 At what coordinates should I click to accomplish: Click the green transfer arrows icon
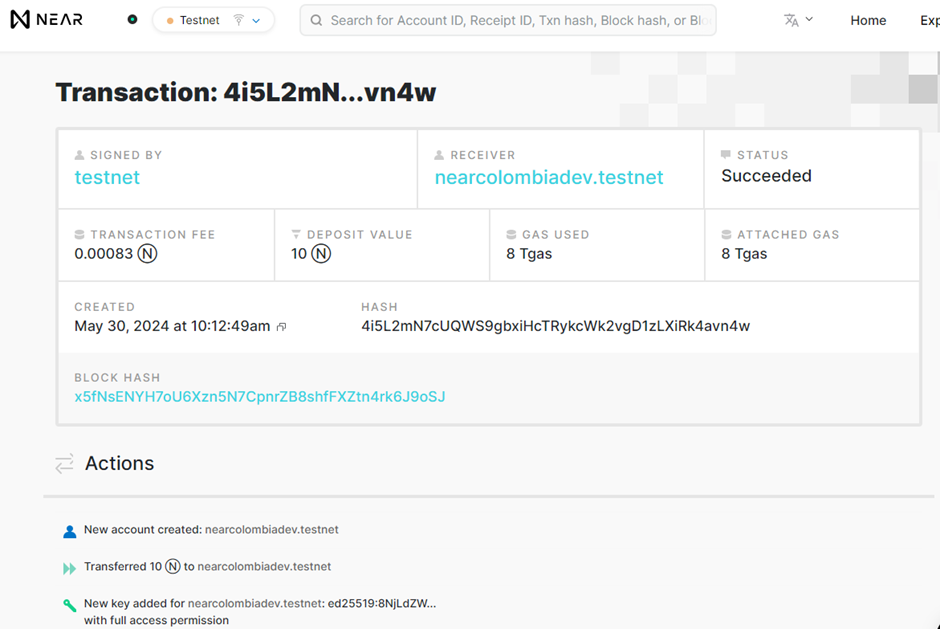tap(69, 568)
